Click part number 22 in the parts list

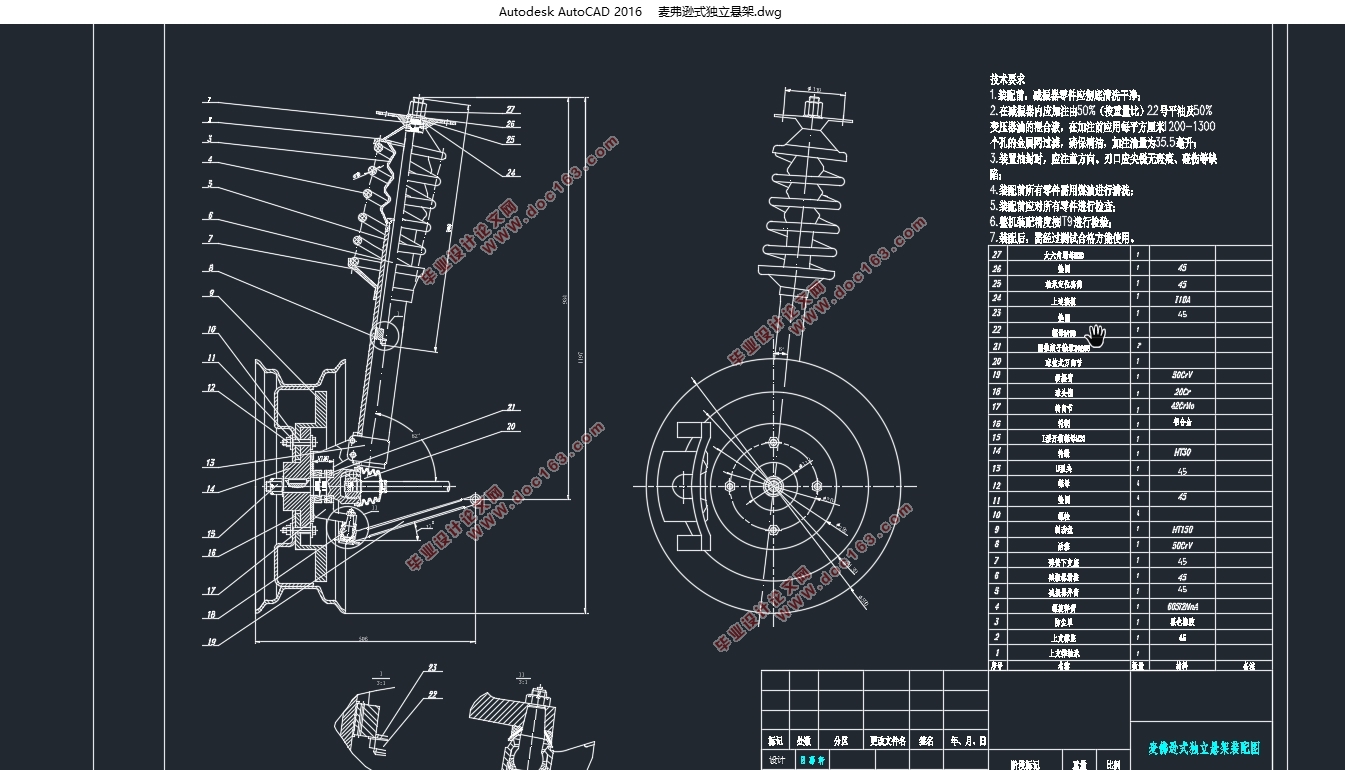(x=996, y=330)
